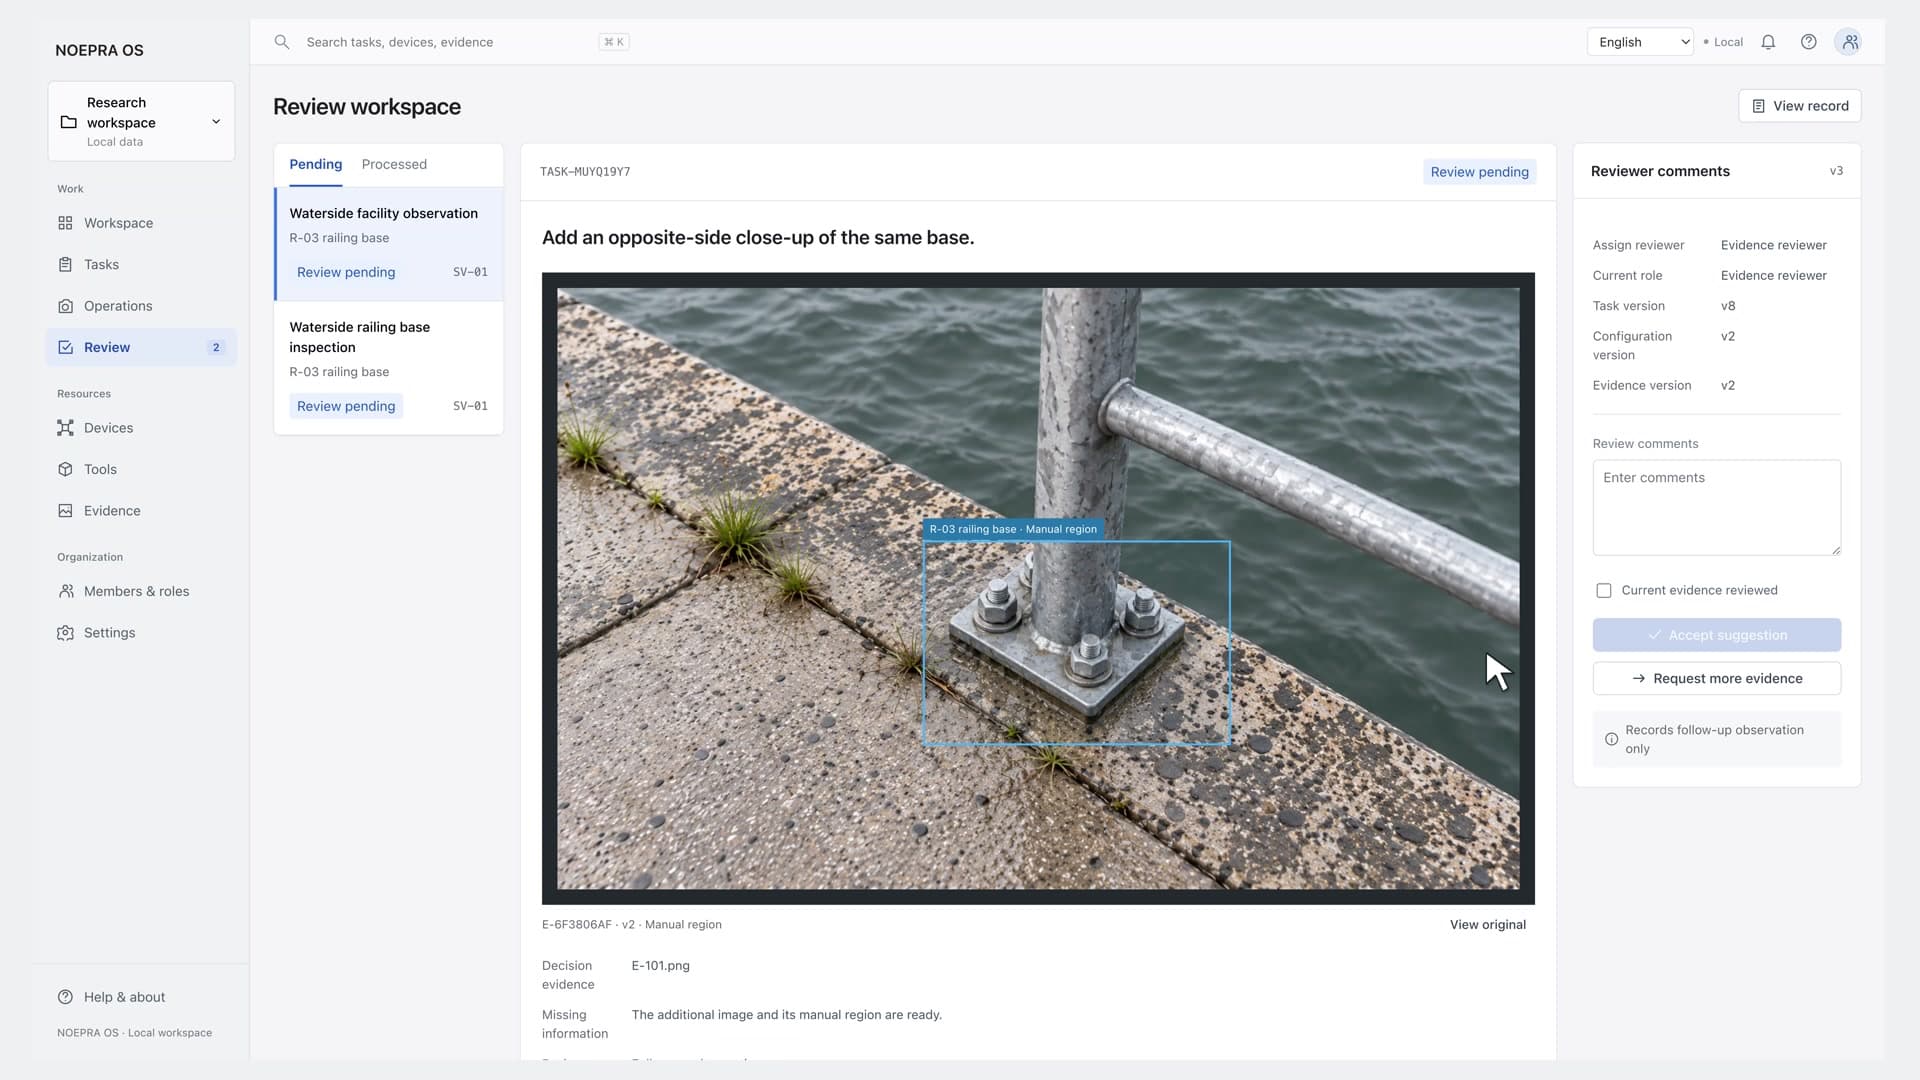Click the Operations camera icon
1920x1080 pixels.
pyautogui.click(x=65, y=306)
